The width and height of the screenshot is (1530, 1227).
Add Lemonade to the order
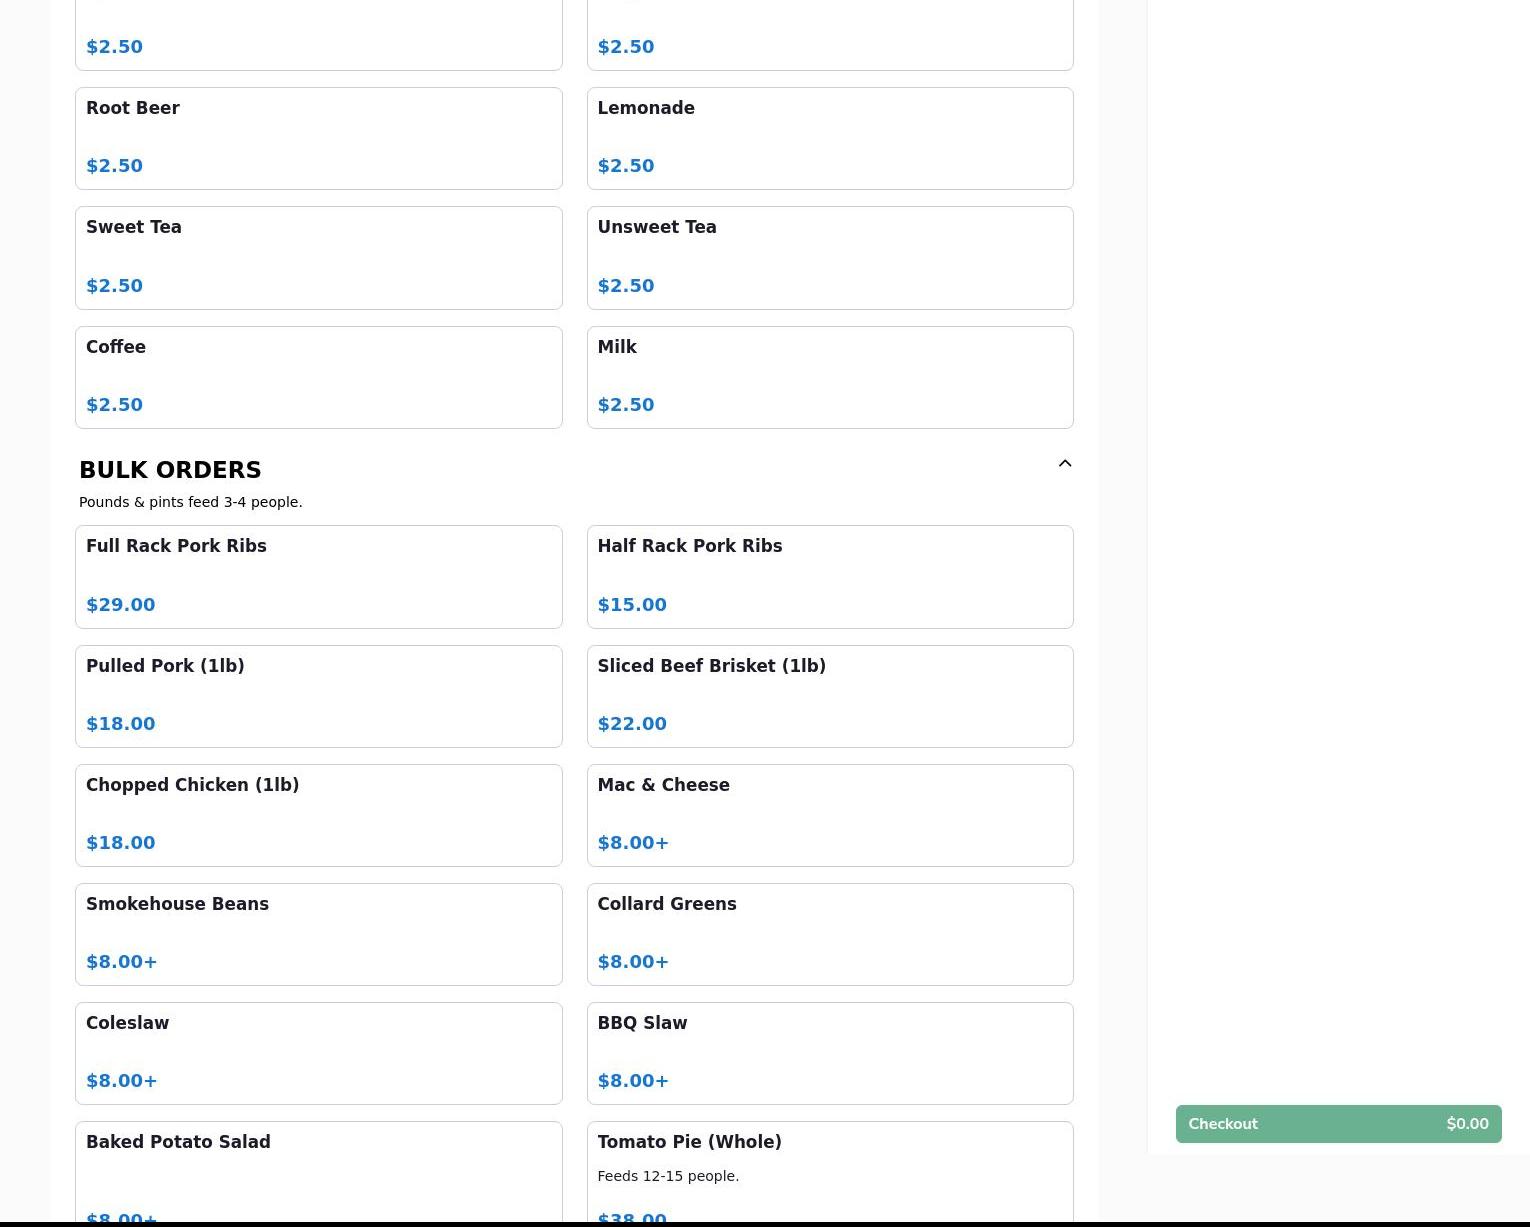[829, 138]
